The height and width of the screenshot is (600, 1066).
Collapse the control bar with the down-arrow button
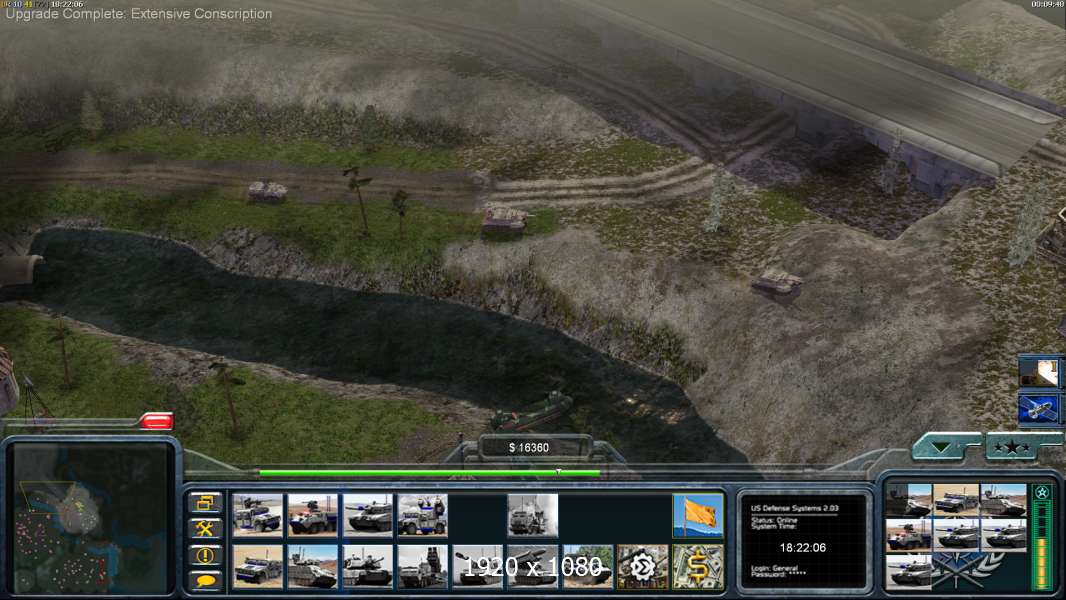click(943, 447)
